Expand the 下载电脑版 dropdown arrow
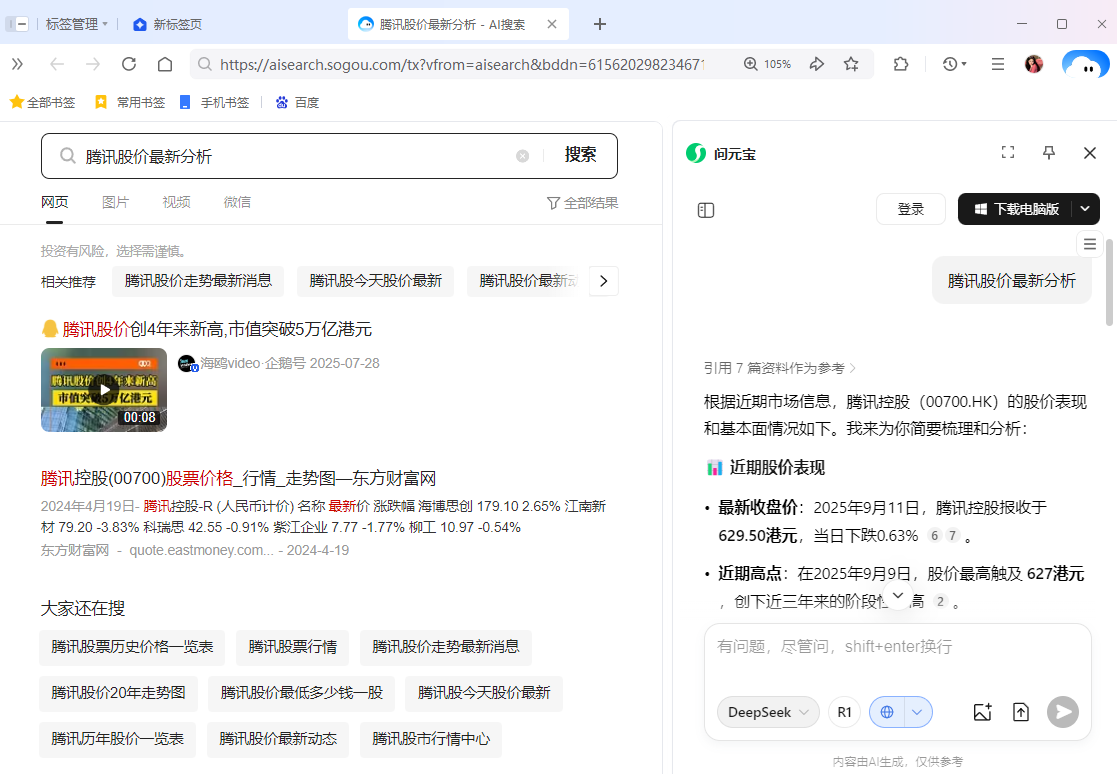This screenshot has height=774, width=1117. [x=1084, y=208]
